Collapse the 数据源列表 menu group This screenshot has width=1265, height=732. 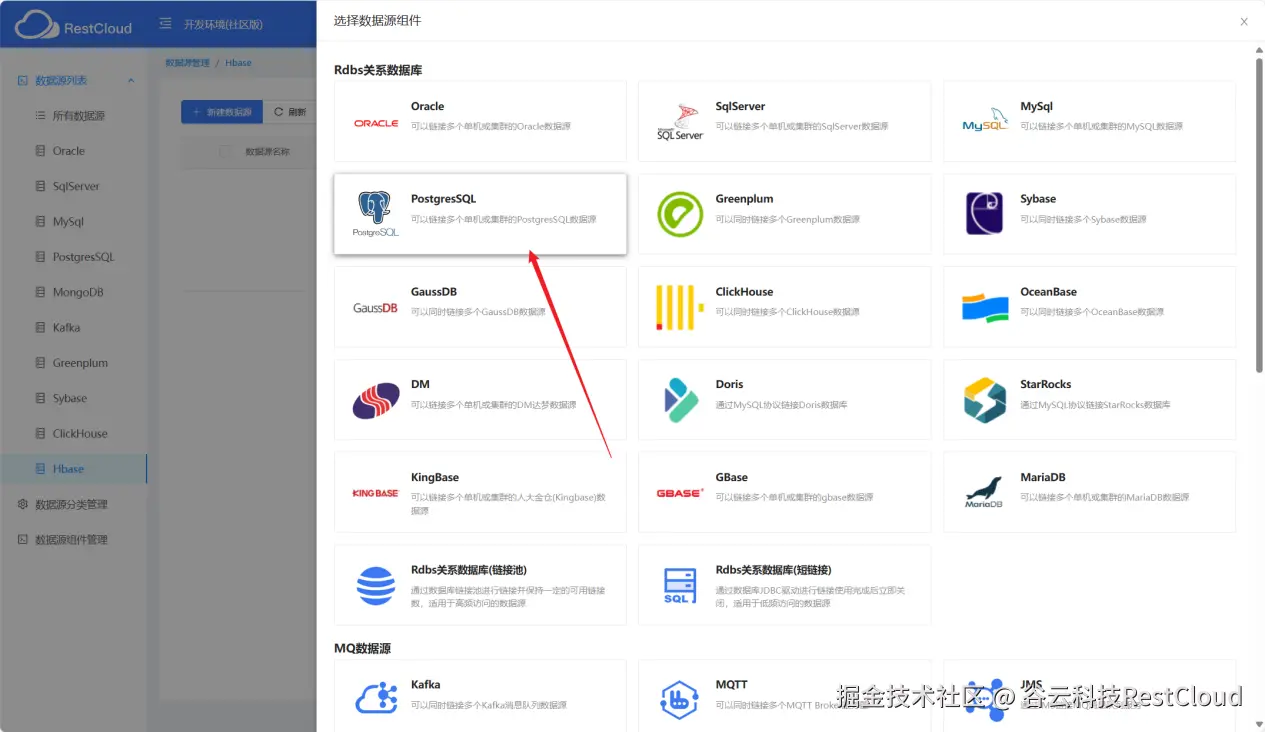tap(131, 81)
